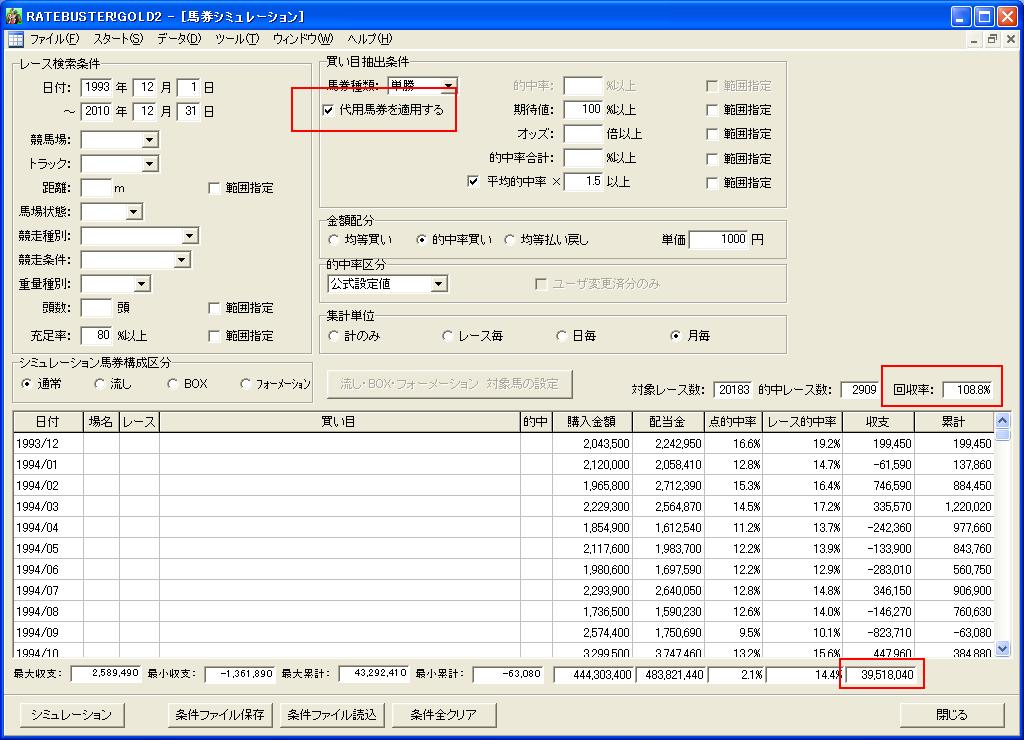Open the トラック dropdown
The width and height of the screenshot is (1024, 740).
tap(150, 164)
